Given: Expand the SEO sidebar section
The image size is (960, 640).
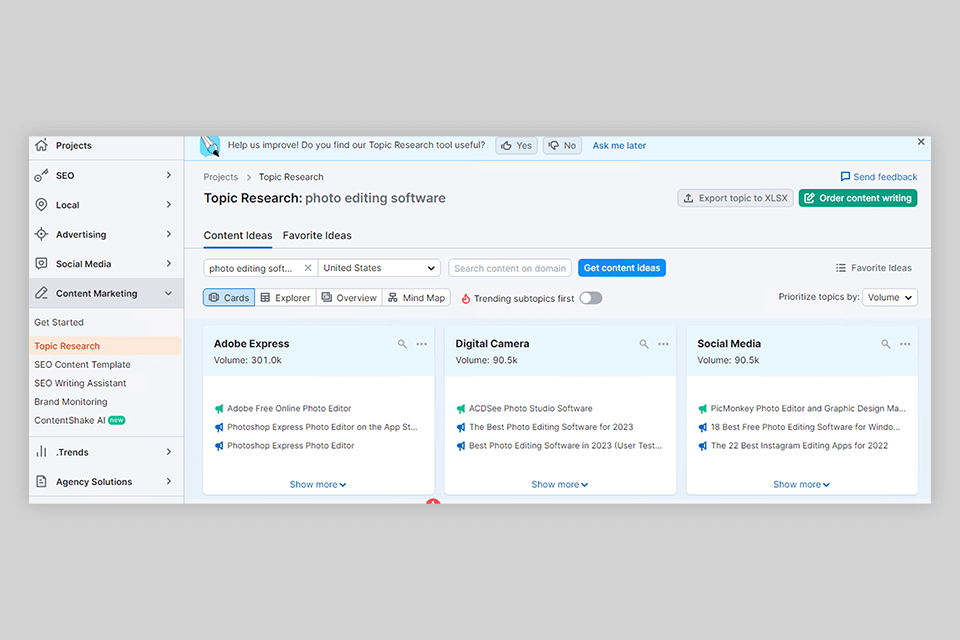Looking at the screenshot, I should 168,175.
